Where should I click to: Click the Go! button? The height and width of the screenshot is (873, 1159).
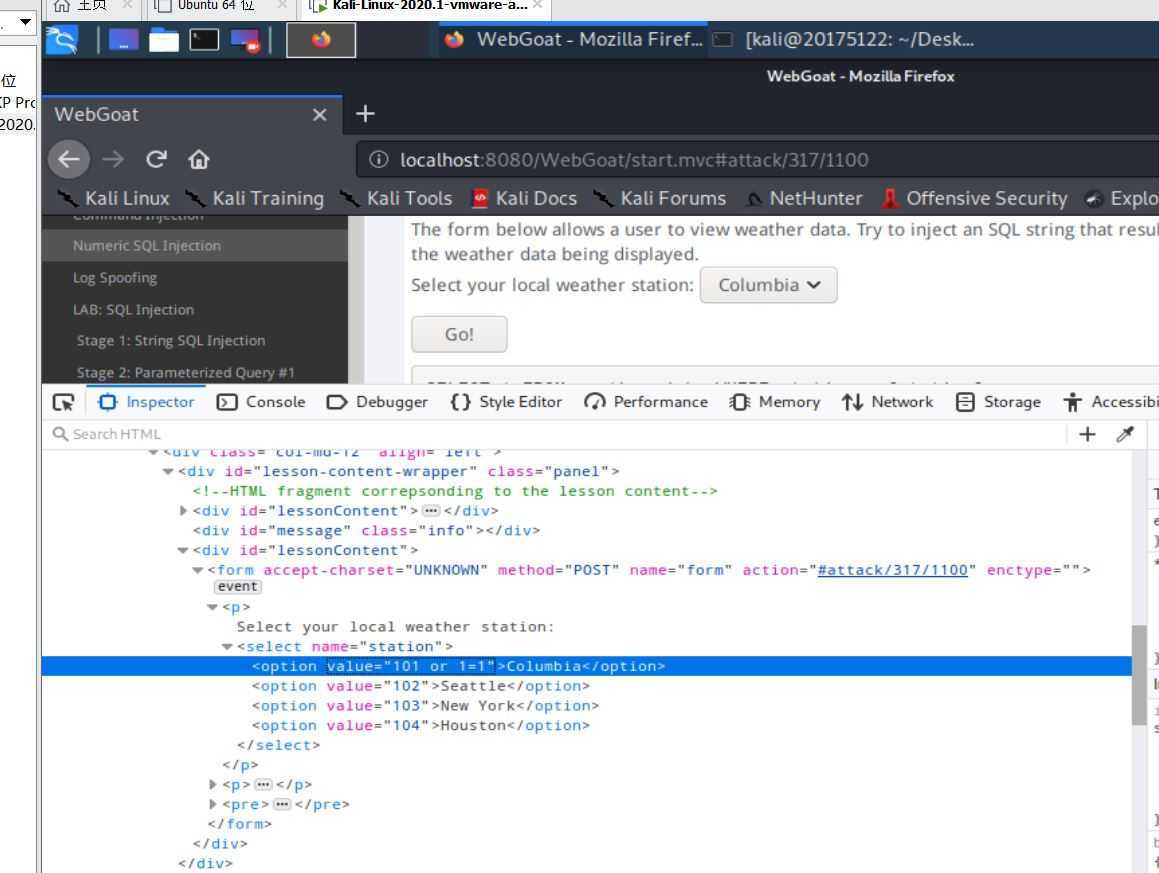pos(459,335)
